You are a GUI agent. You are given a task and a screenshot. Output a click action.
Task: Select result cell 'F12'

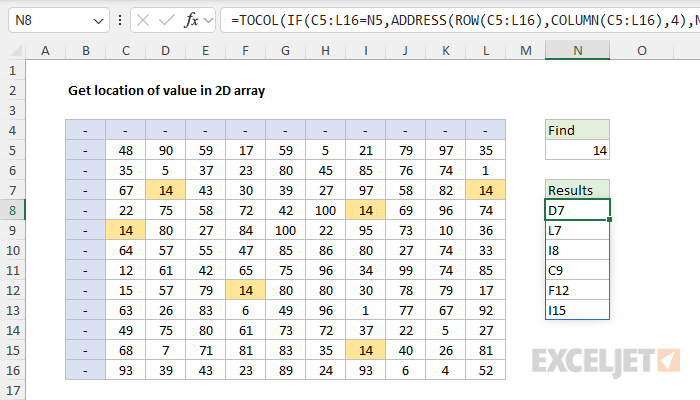(x=577, y=291)
